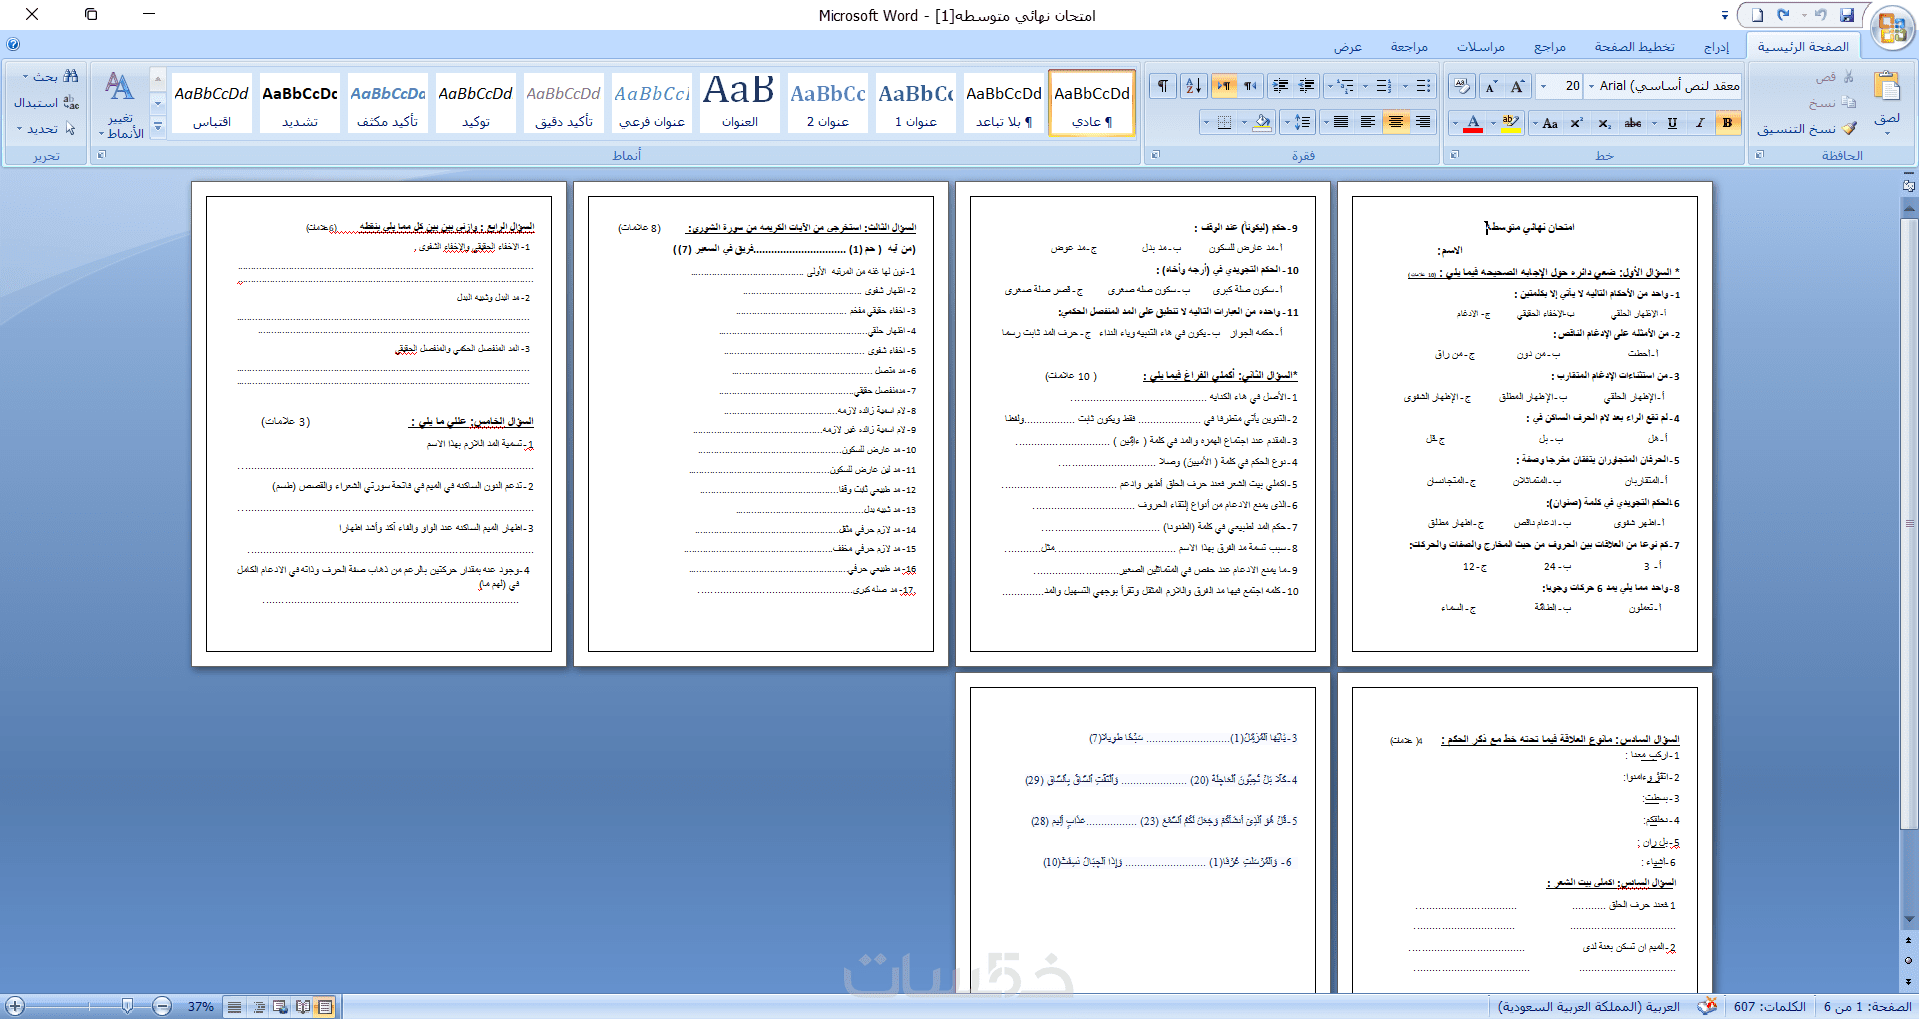
Task: Open the font name dropdown
Action: tap(1592, 86)
